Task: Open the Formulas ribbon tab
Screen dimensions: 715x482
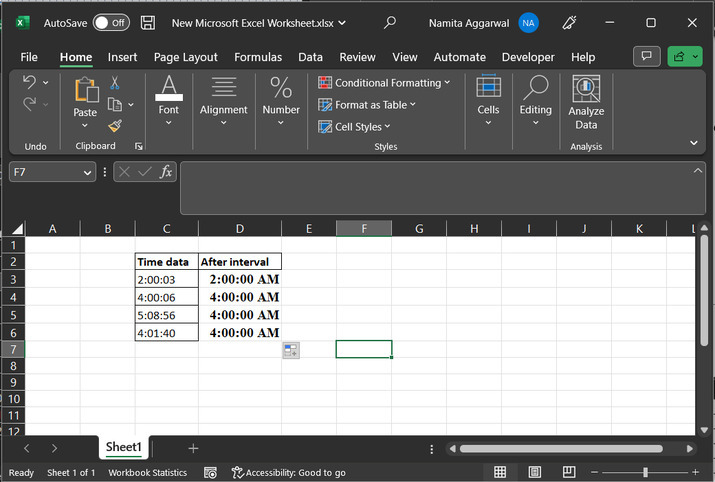Action: [258, 57]
